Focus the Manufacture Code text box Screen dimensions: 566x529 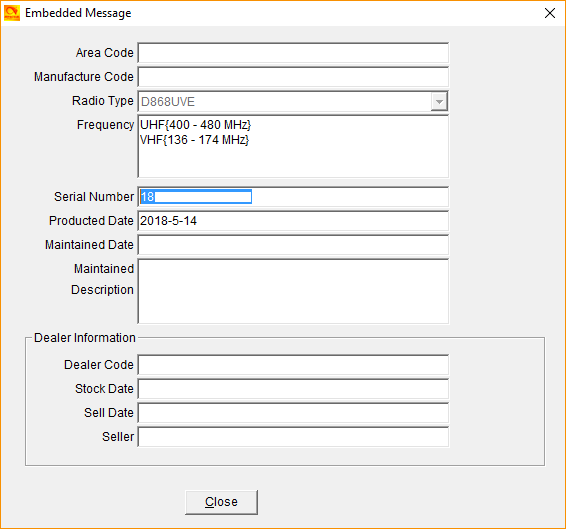coord(293,77)
